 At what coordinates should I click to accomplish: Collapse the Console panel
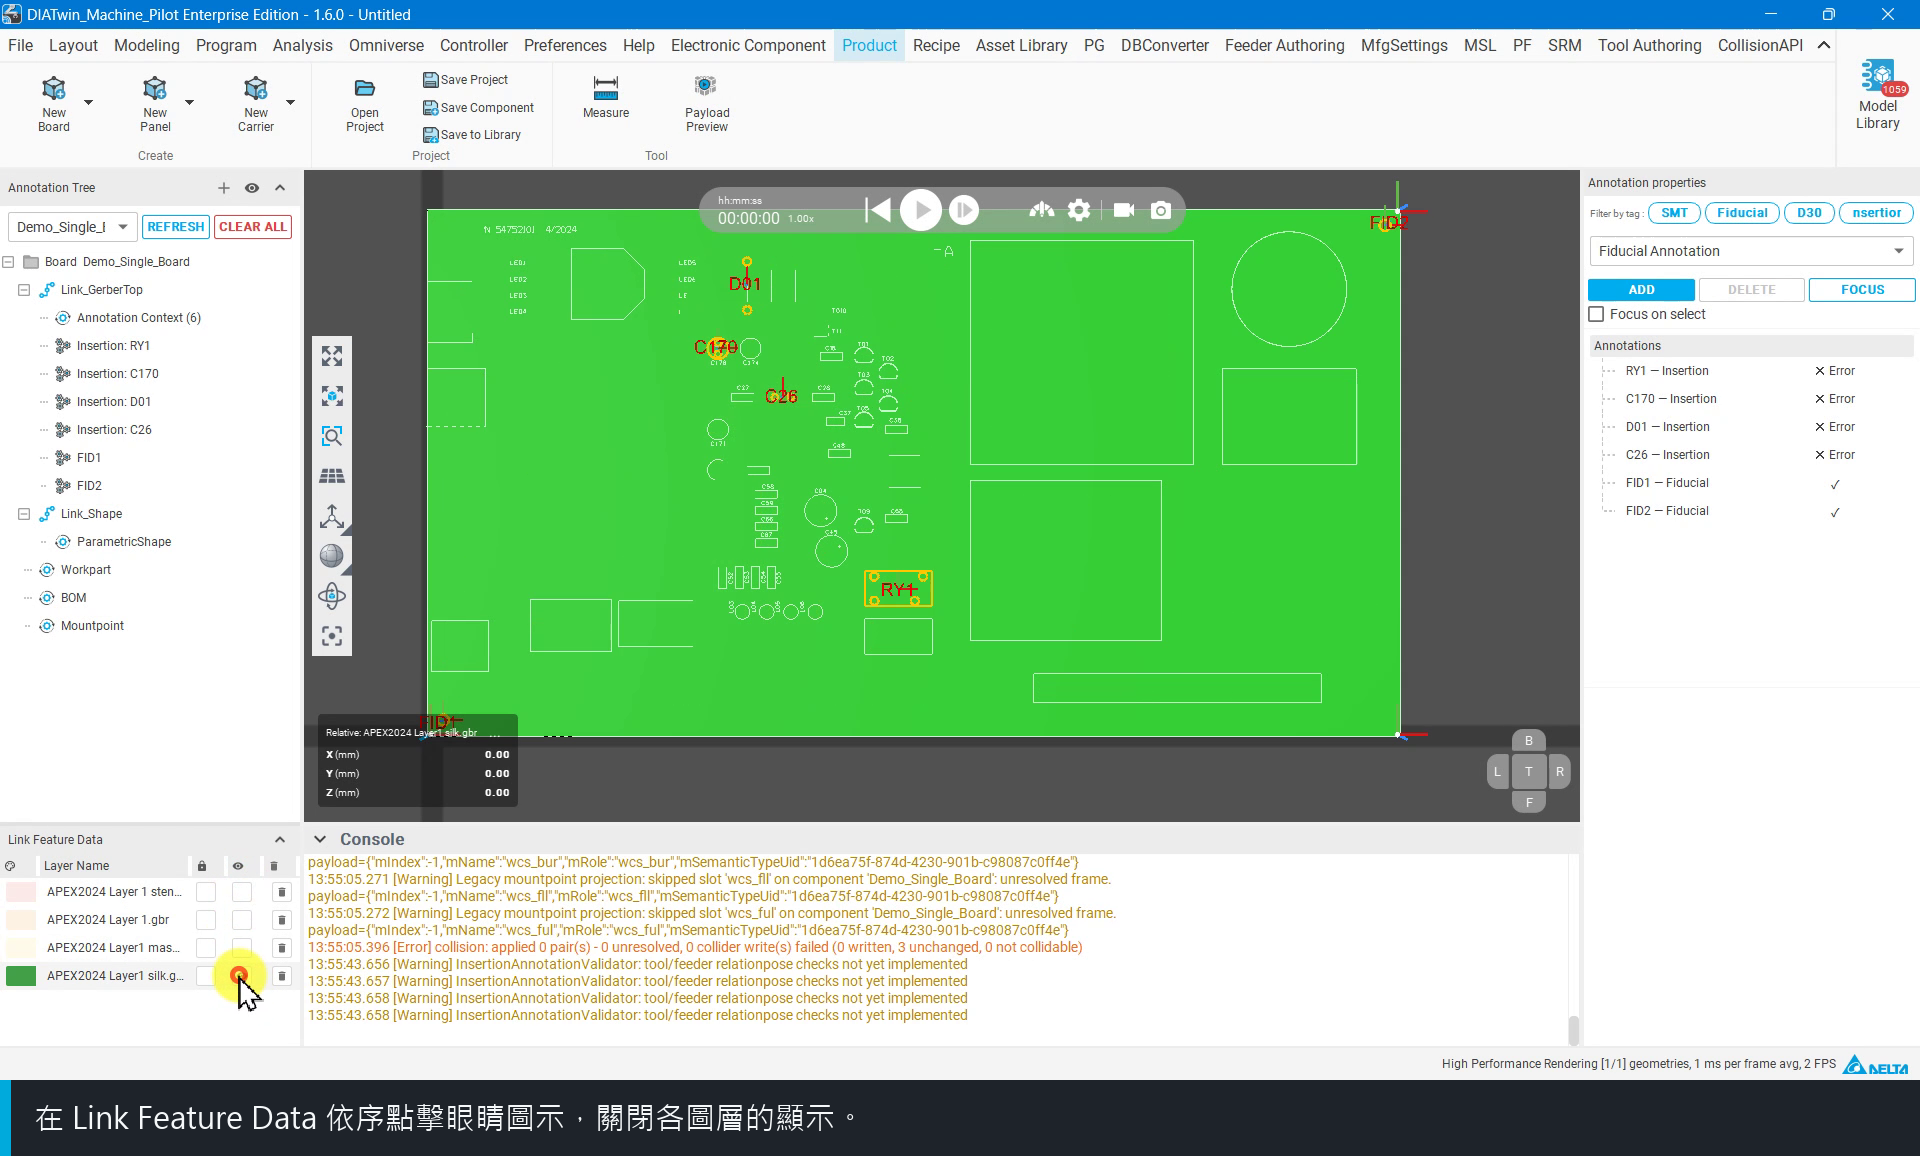point(320,840)
